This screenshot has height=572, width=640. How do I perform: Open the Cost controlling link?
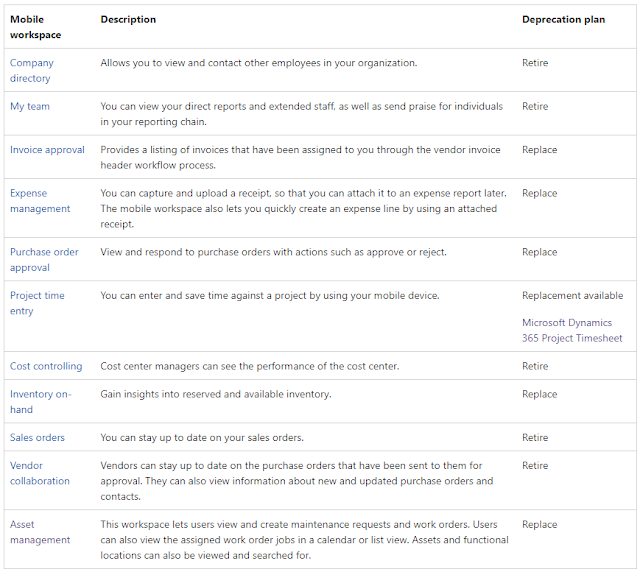[x=46, y=366]
